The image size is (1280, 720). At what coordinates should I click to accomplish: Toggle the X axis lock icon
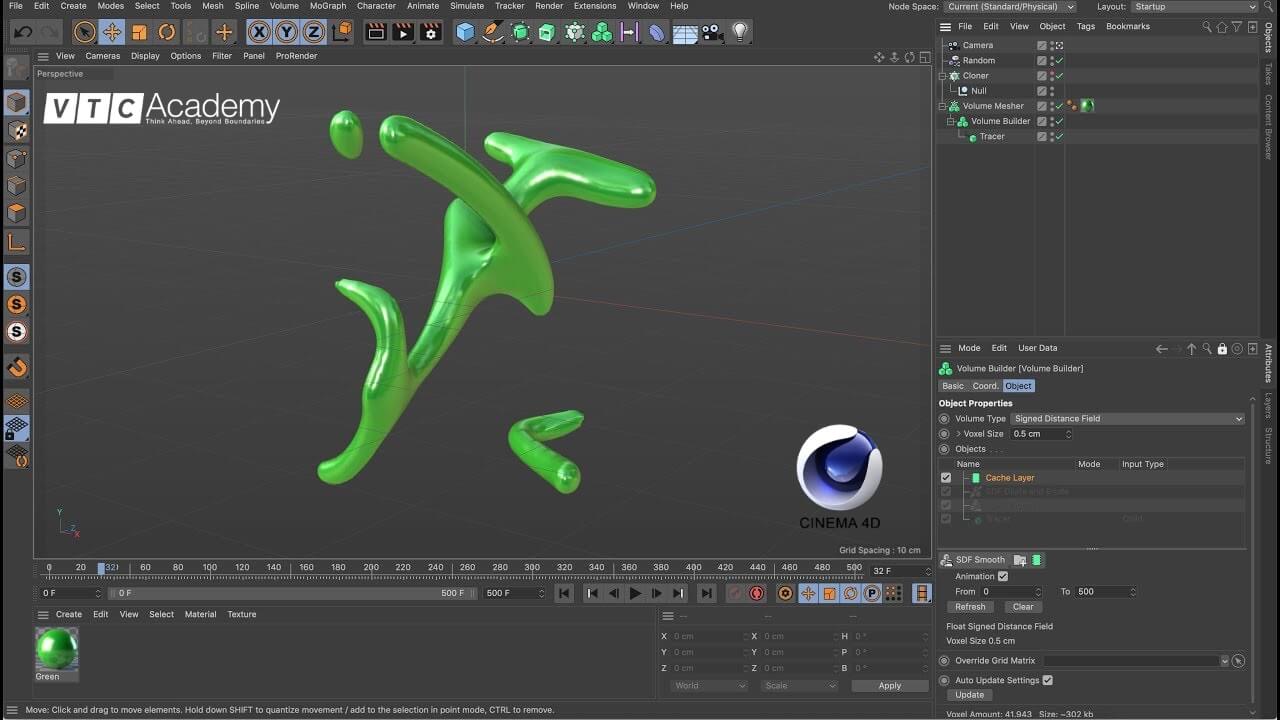click(259, 32)
